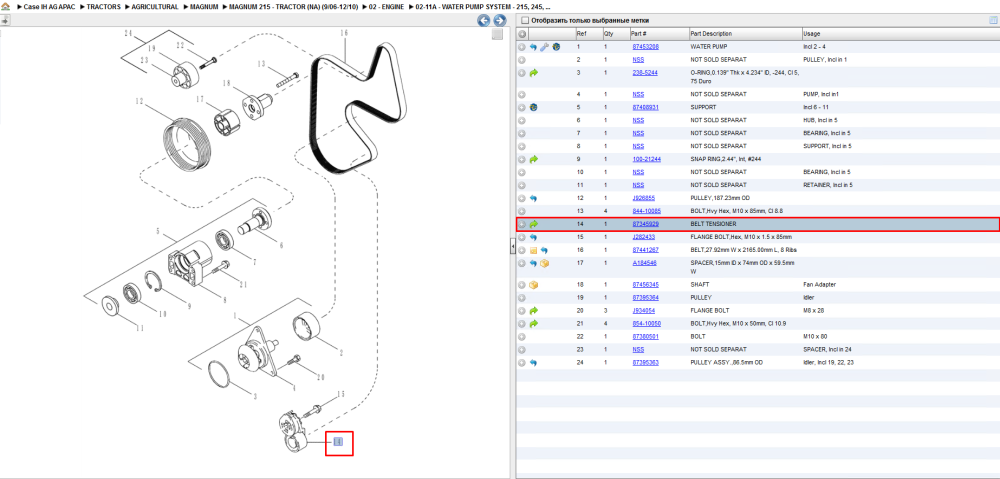
Task: Click green arrow on BOLT Hvy Hex row 21
Action: [534, 323]
